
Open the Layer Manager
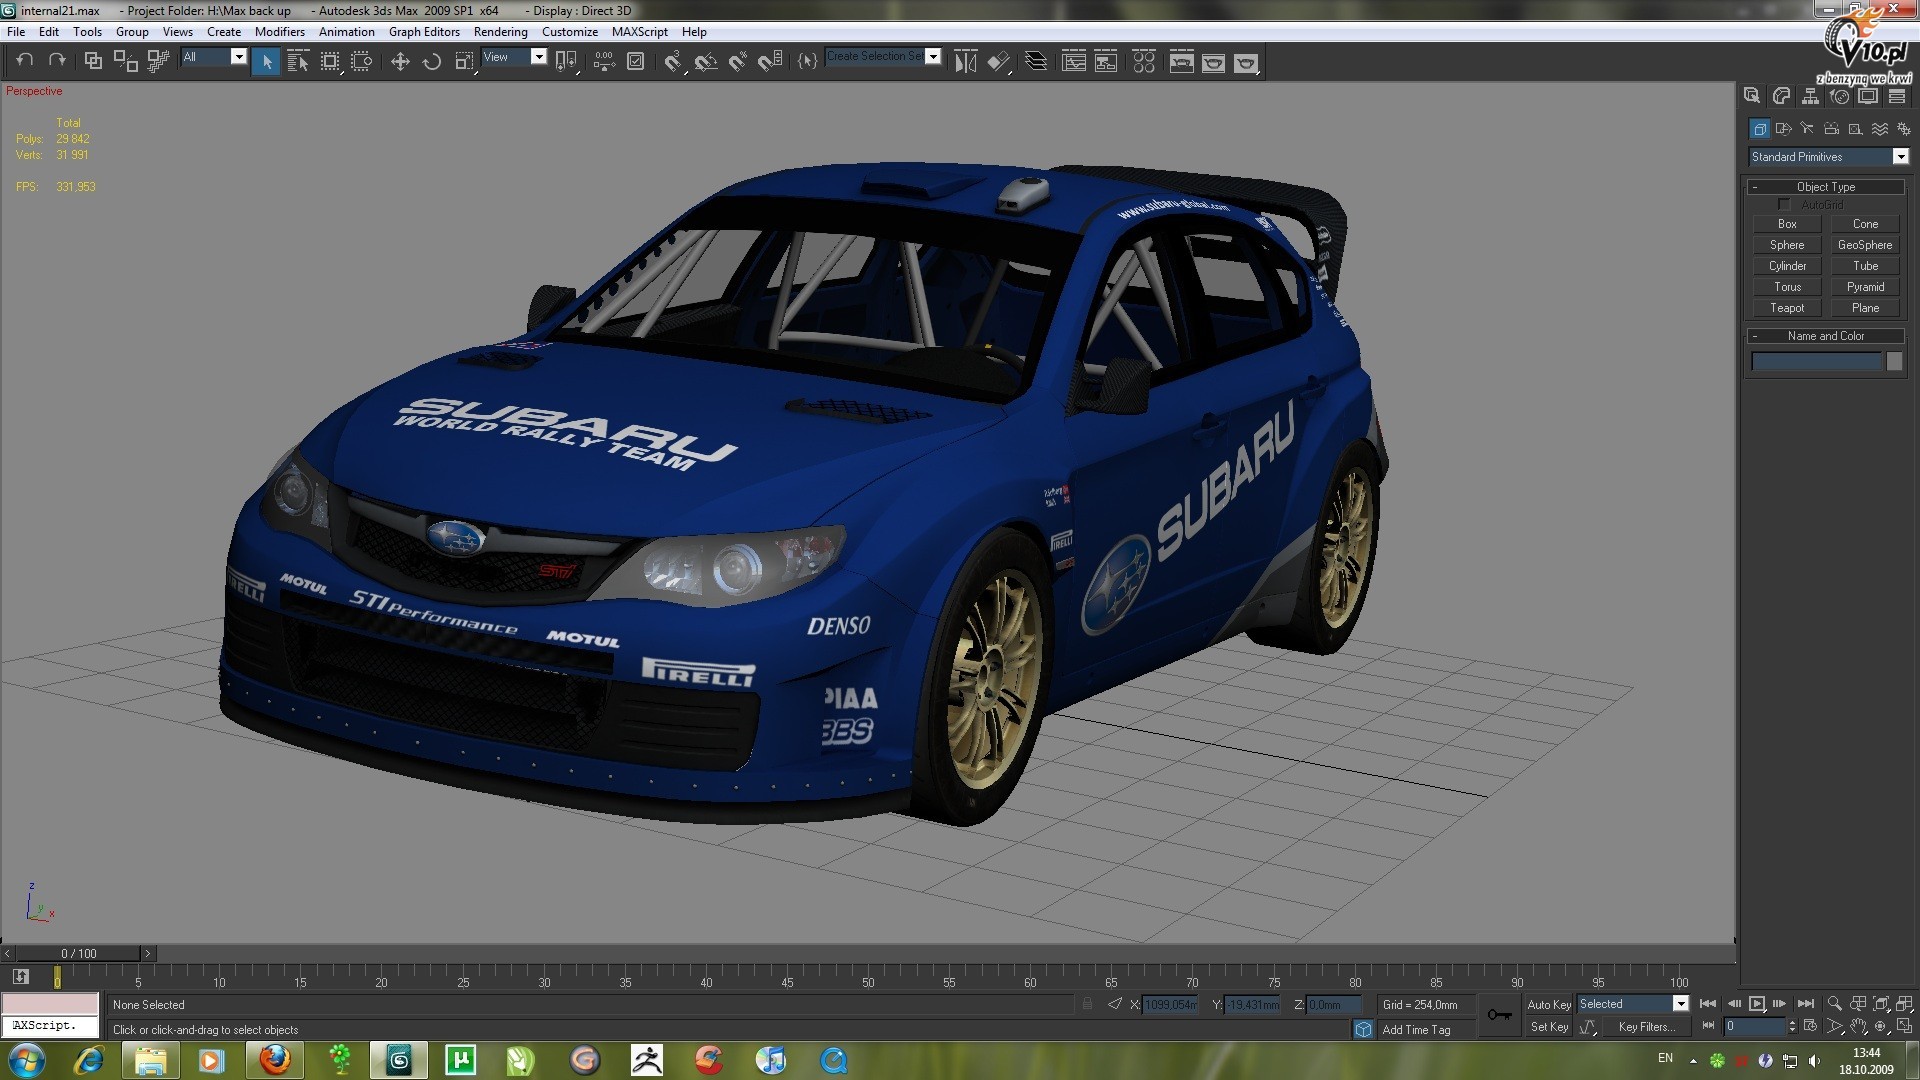point(1036,62)
